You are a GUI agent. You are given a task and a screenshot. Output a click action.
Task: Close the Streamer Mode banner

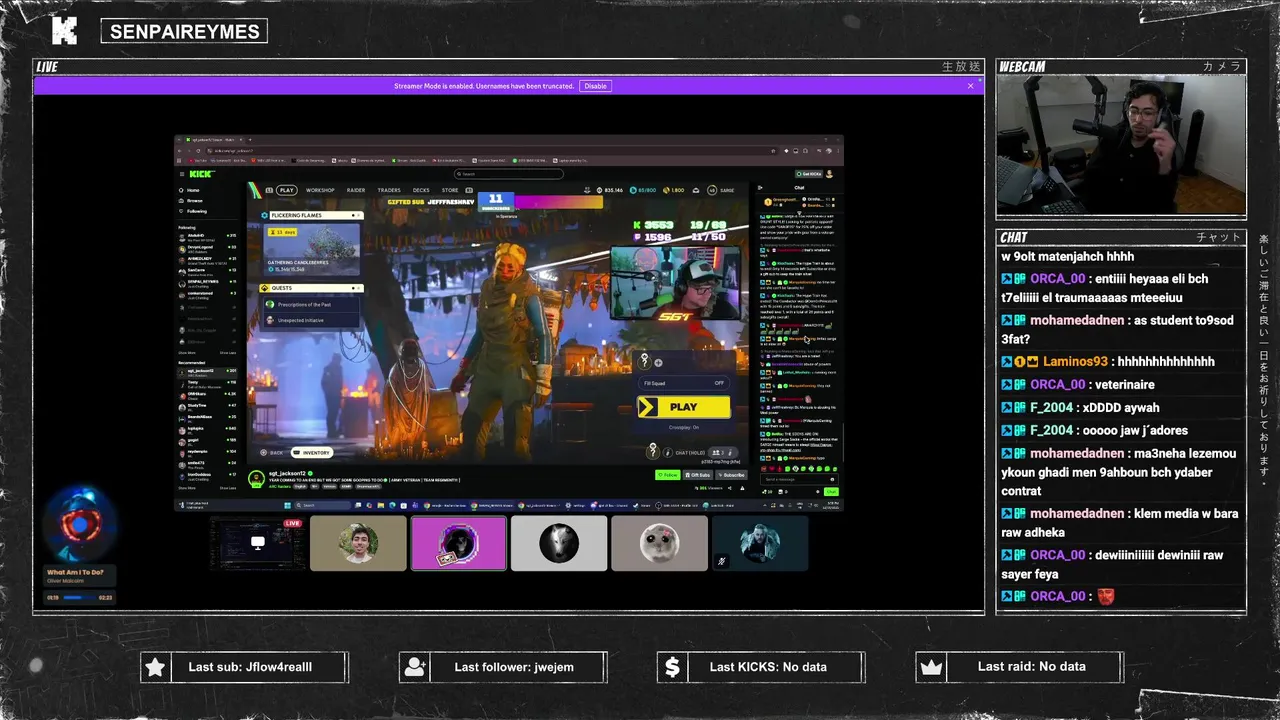[970, 86]
